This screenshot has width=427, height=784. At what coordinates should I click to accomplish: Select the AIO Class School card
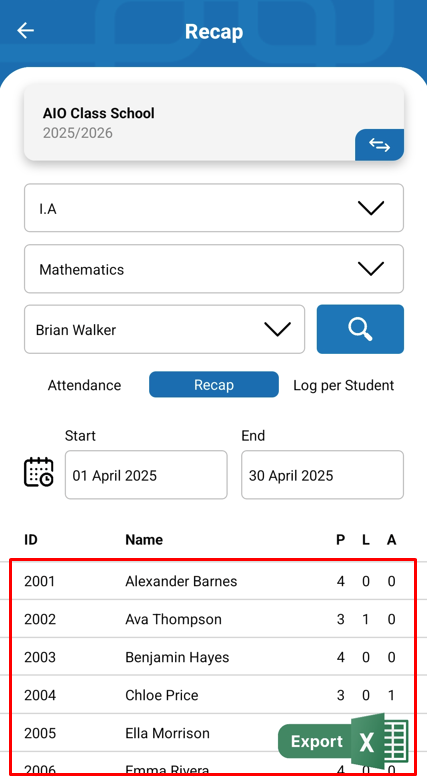[214, 122]
